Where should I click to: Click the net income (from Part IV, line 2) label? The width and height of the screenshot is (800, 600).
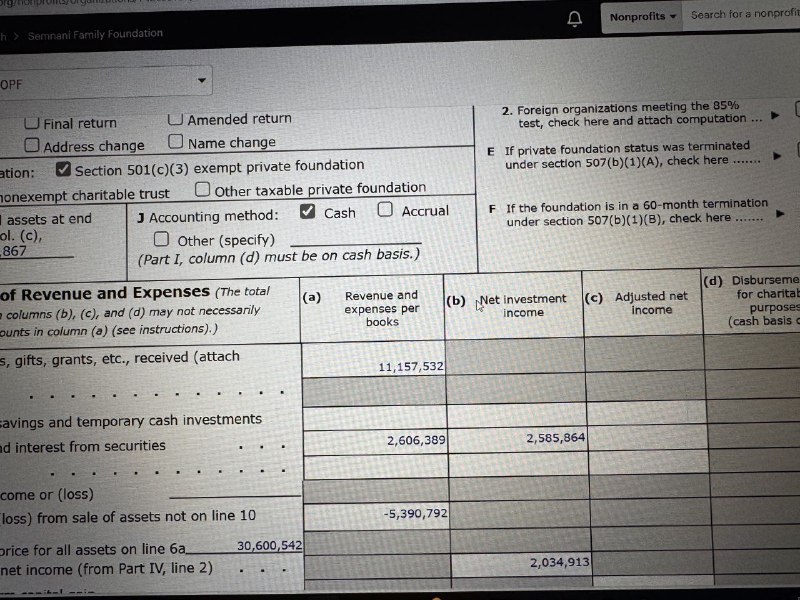[106, 568]
